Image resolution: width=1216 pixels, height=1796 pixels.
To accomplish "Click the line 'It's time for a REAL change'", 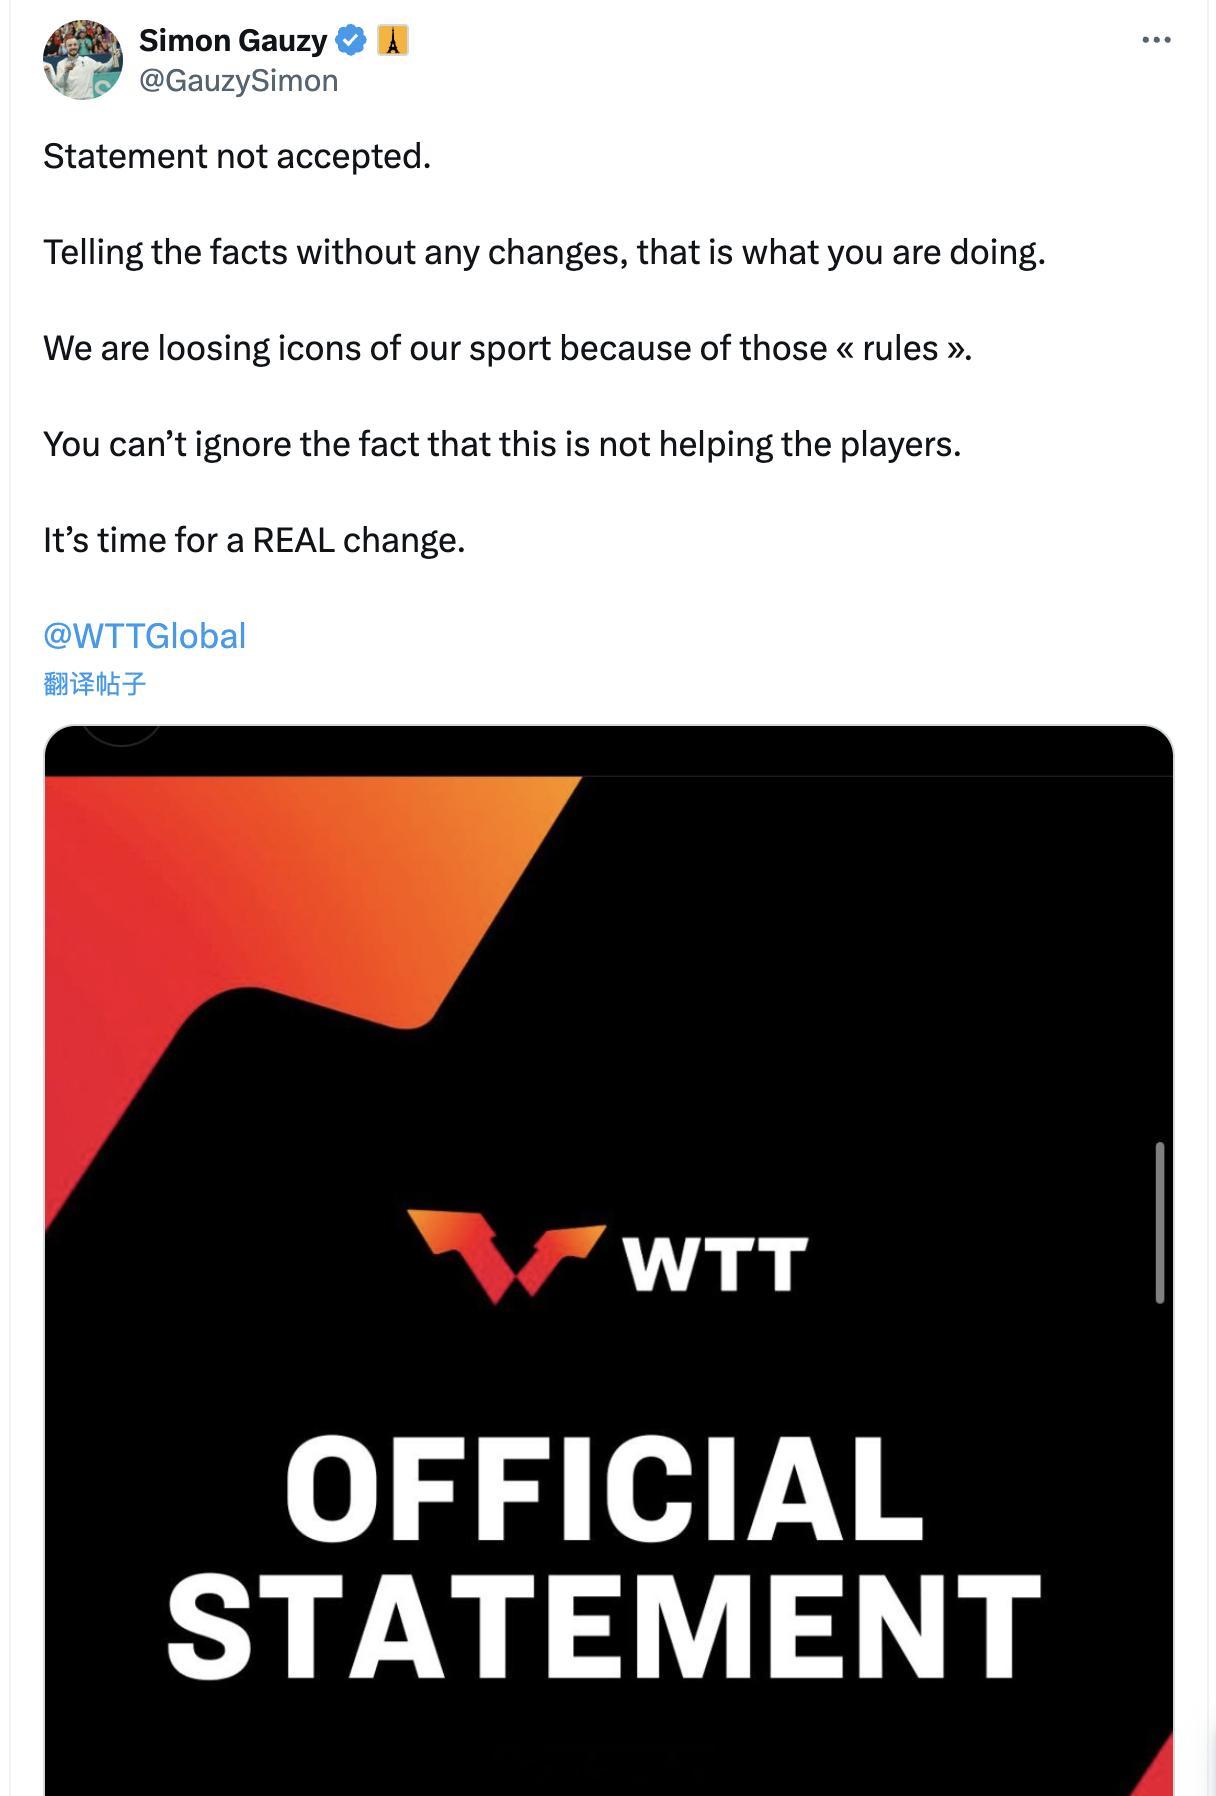I will click(x=253, y=540).
